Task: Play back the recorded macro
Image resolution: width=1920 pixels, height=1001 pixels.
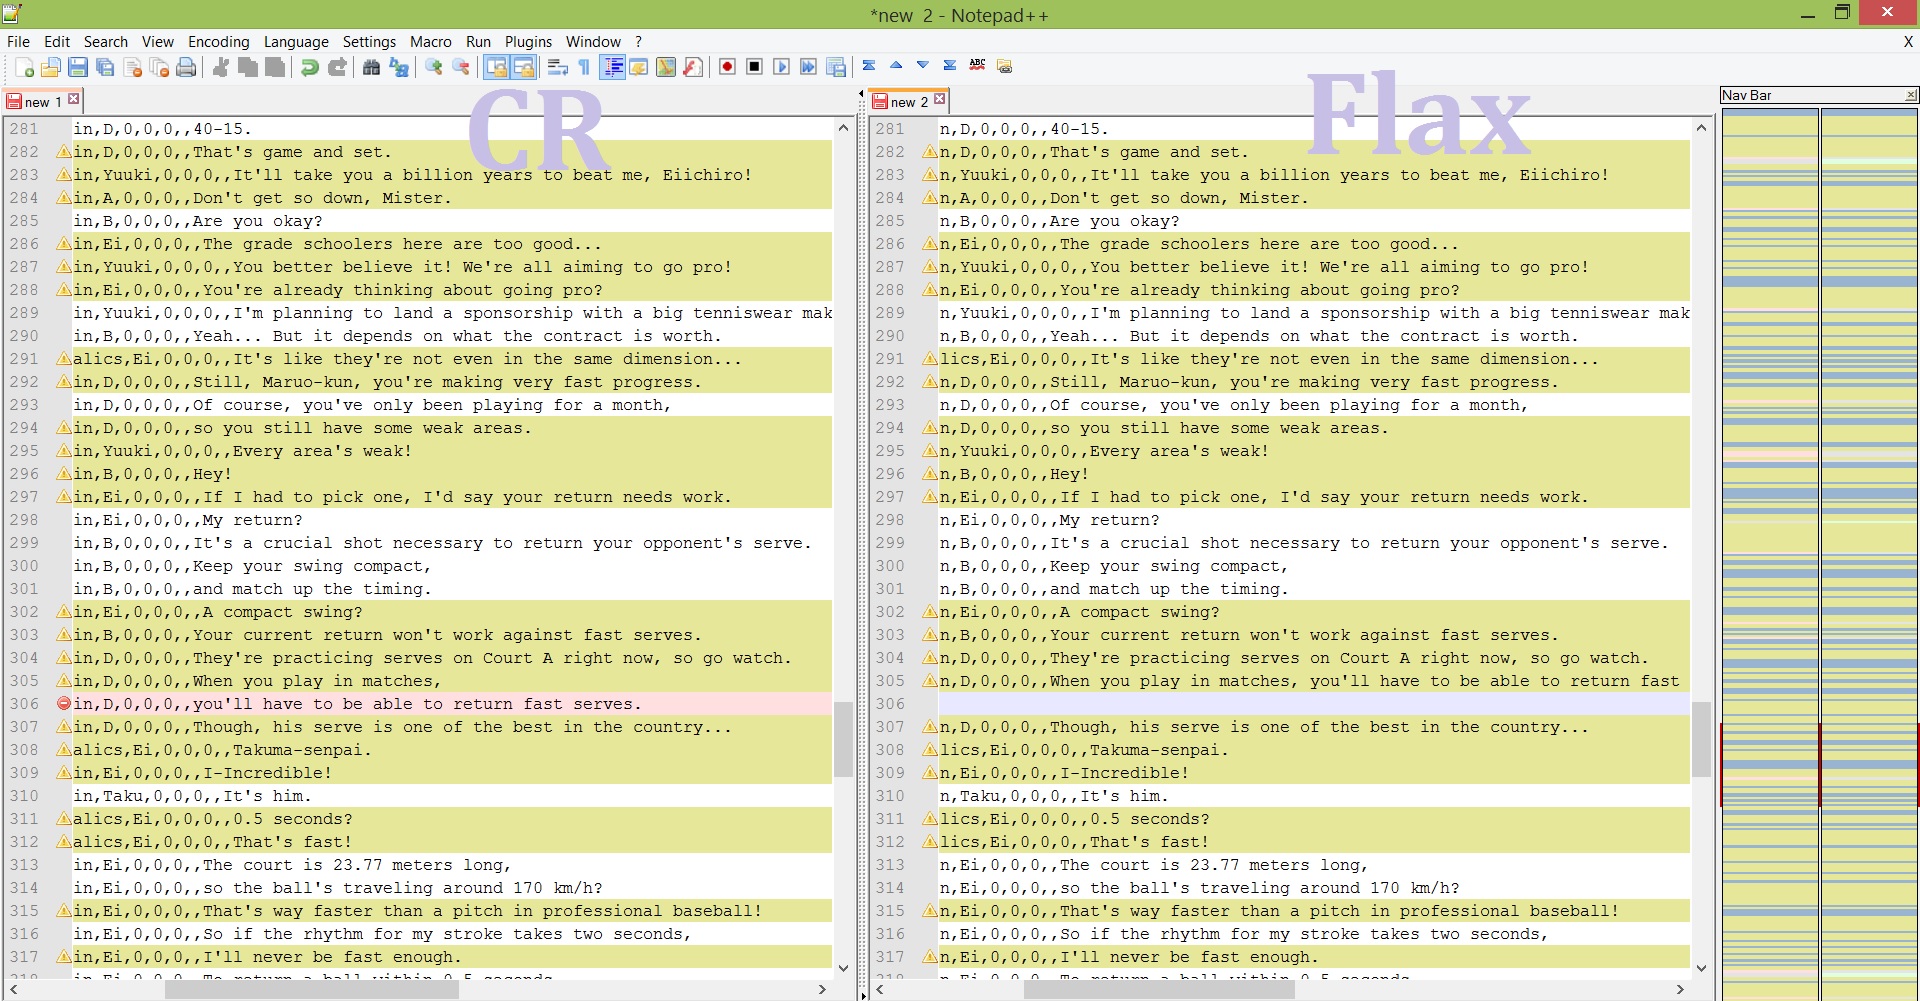Action: [781, 67]
